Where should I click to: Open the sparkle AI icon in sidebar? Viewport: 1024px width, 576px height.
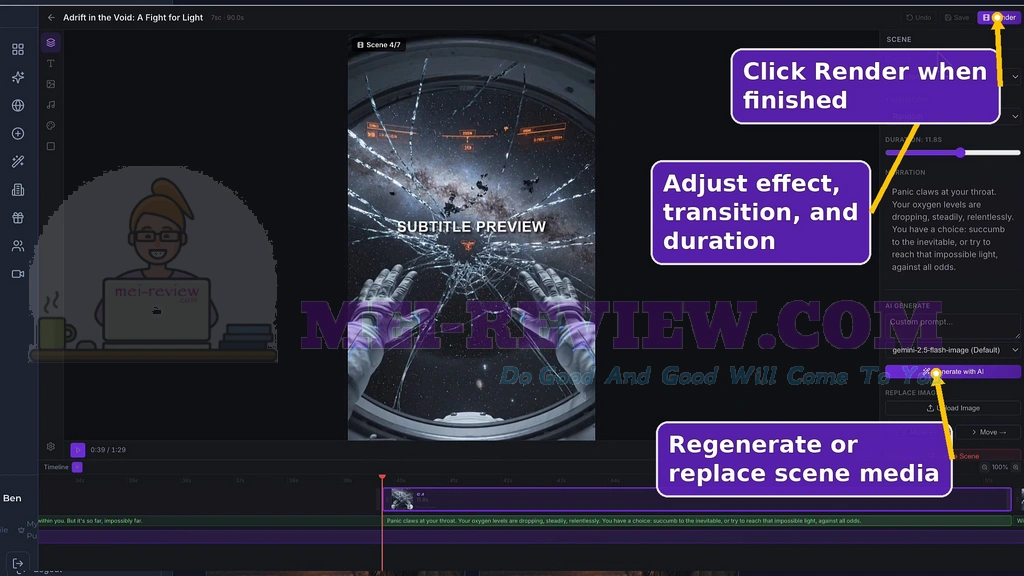(18, 77)
